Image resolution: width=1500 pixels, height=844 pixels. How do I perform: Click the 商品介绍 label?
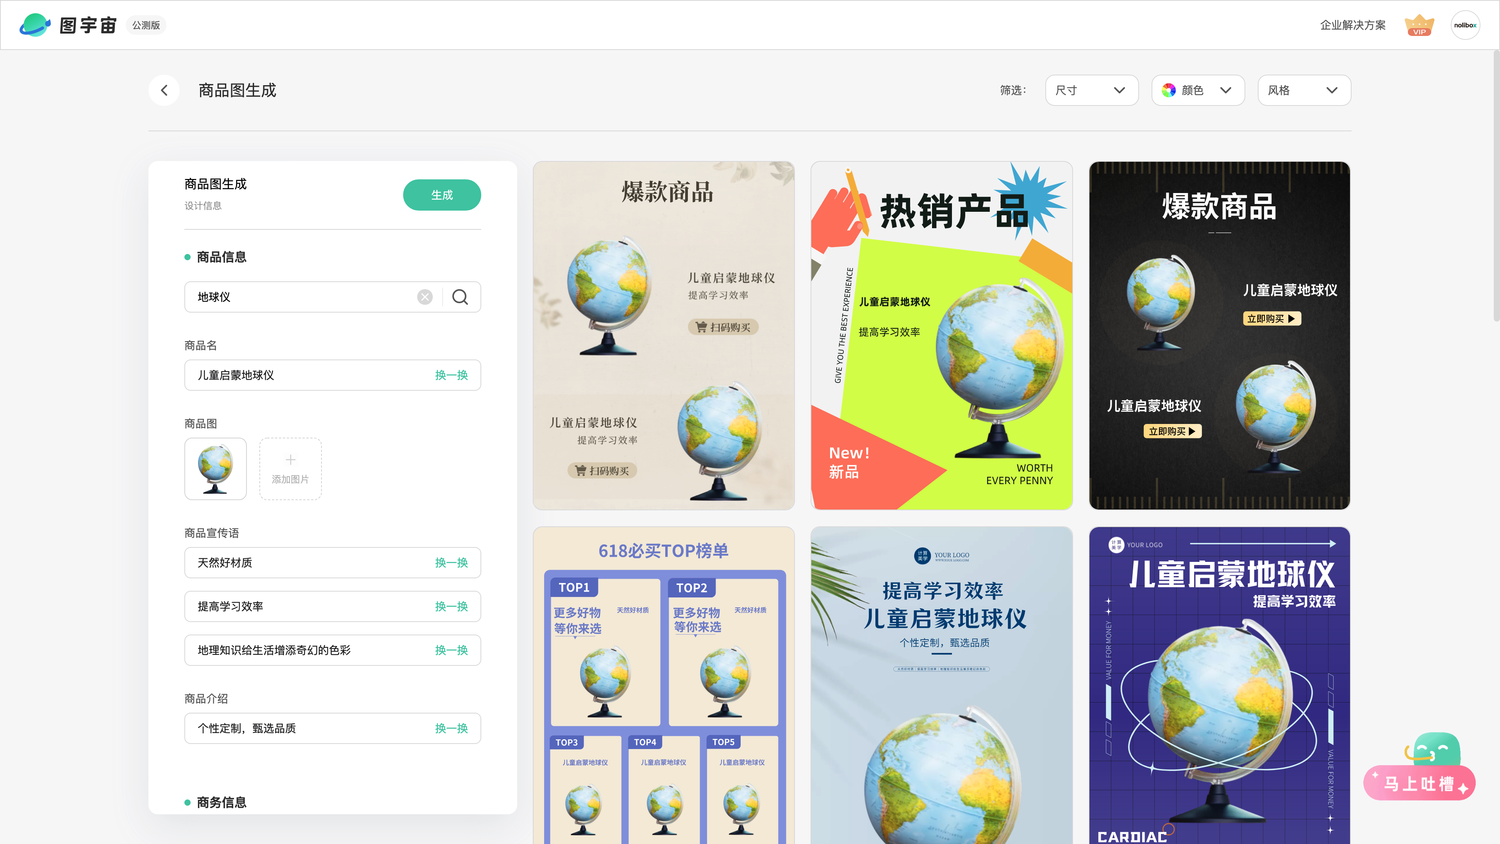pos(206,699)
